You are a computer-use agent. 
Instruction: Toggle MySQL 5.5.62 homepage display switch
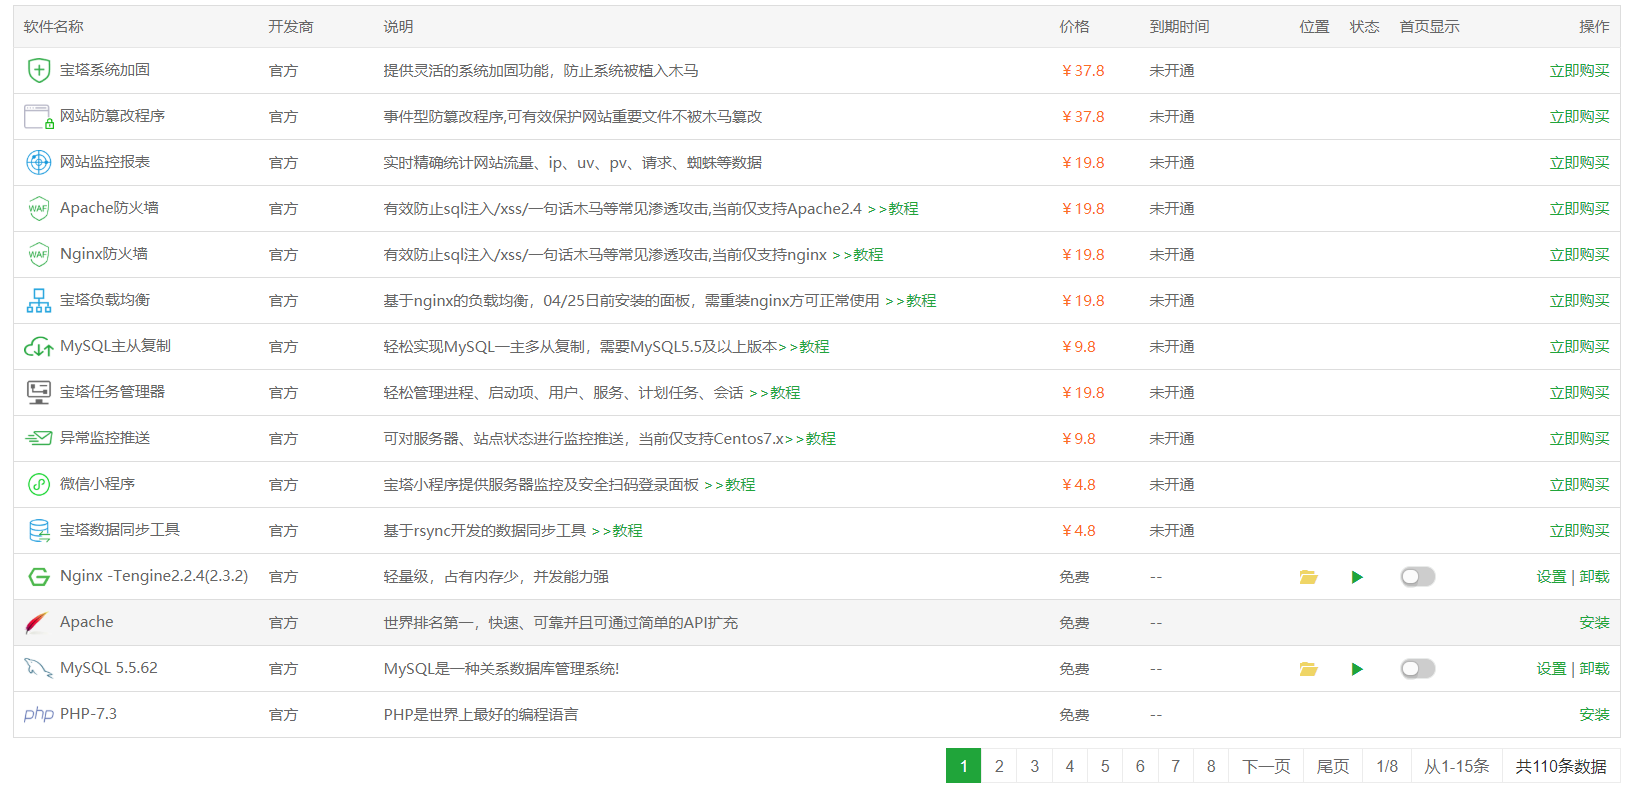pos(1418,669)
